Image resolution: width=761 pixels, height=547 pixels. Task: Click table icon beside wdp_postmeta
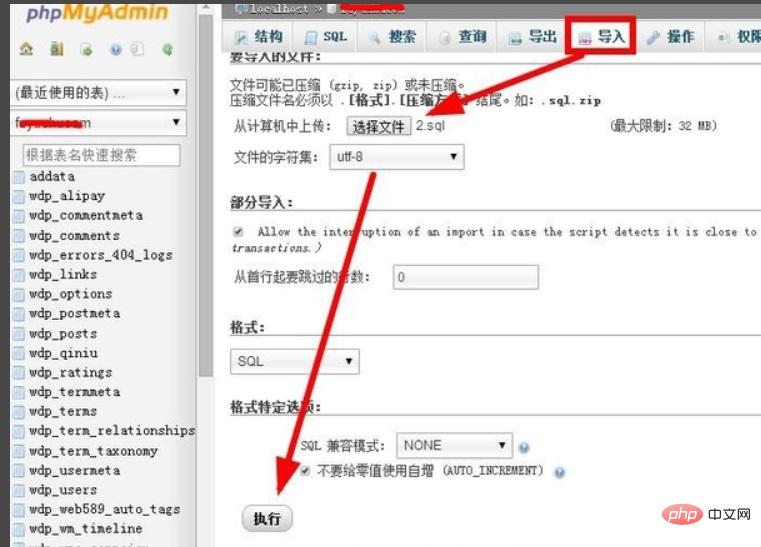coord(19,314)
